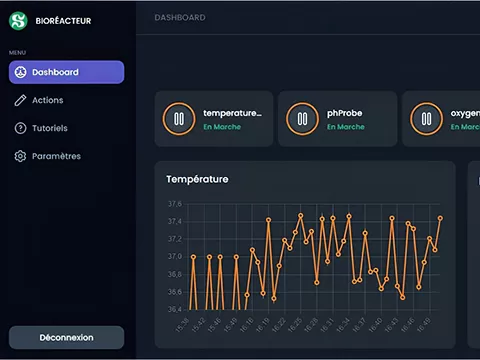This screenshot has height=360, width=480.
Task: Pause the oxygen sensor
Action: (426, 119)
